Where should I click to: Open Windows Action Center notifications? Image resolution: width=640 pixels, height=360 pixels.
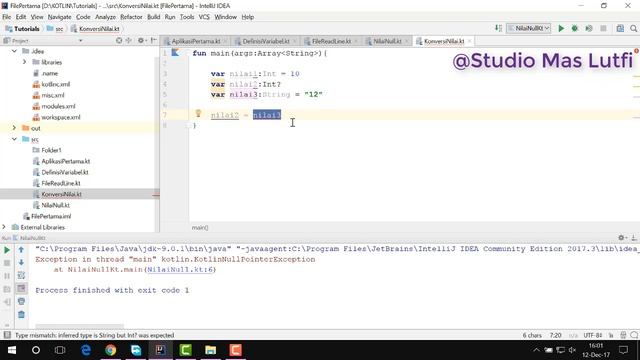click(x=623, y=350)
